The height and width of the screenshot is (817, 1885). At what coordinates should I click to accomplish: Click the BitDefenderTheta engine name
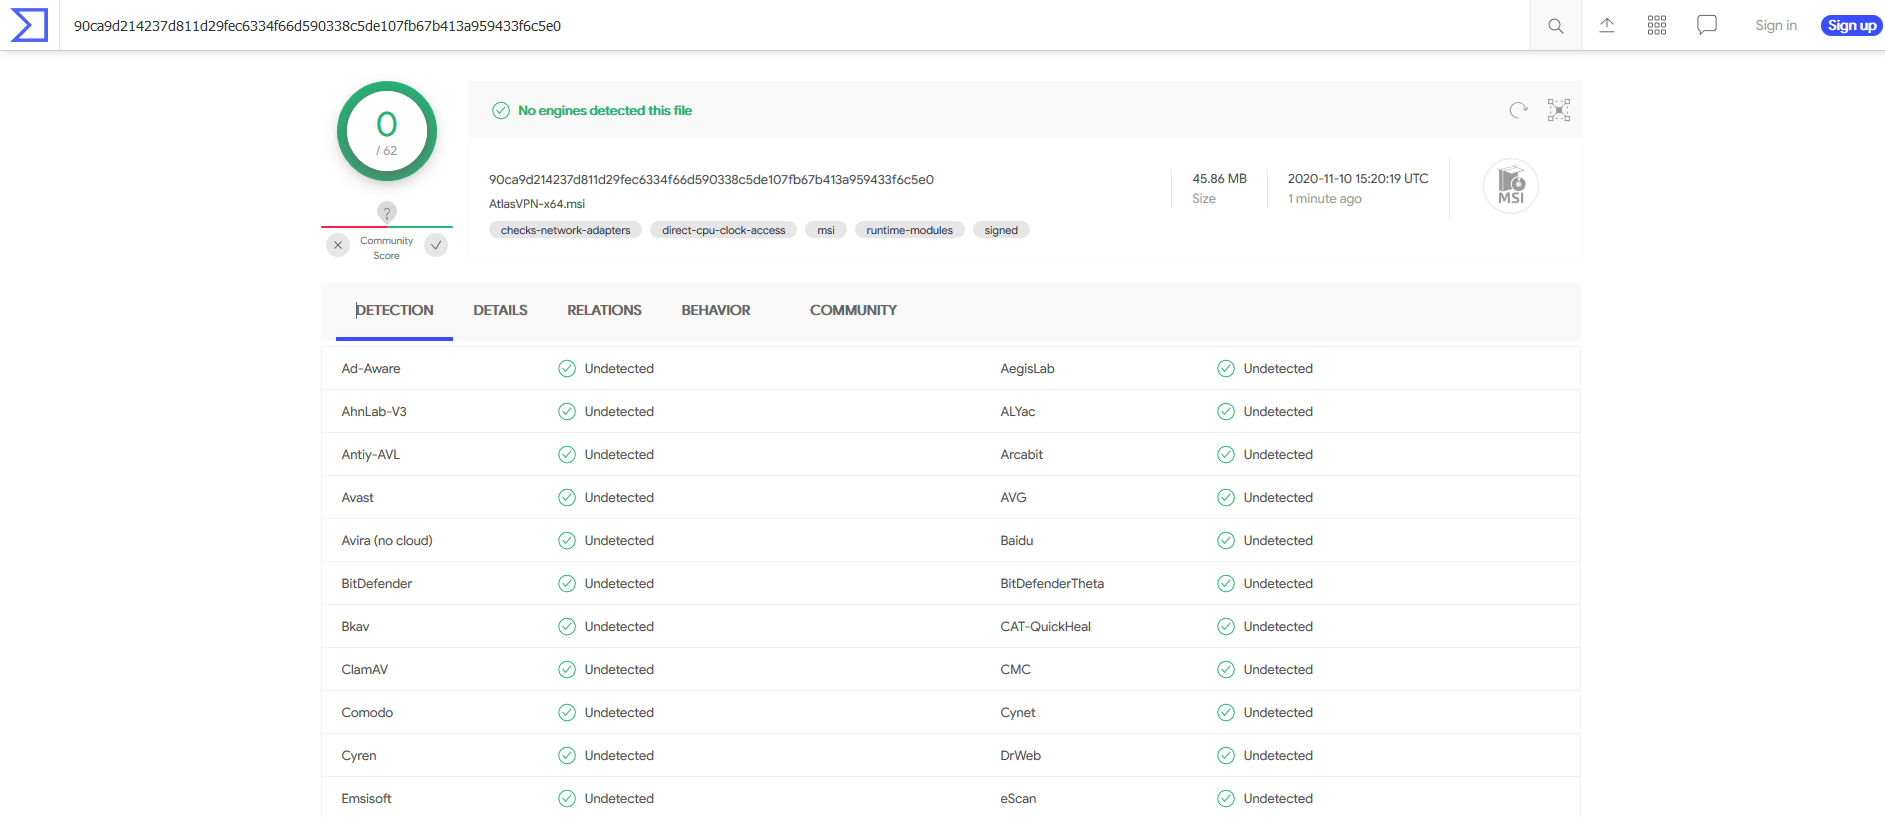1052,583
